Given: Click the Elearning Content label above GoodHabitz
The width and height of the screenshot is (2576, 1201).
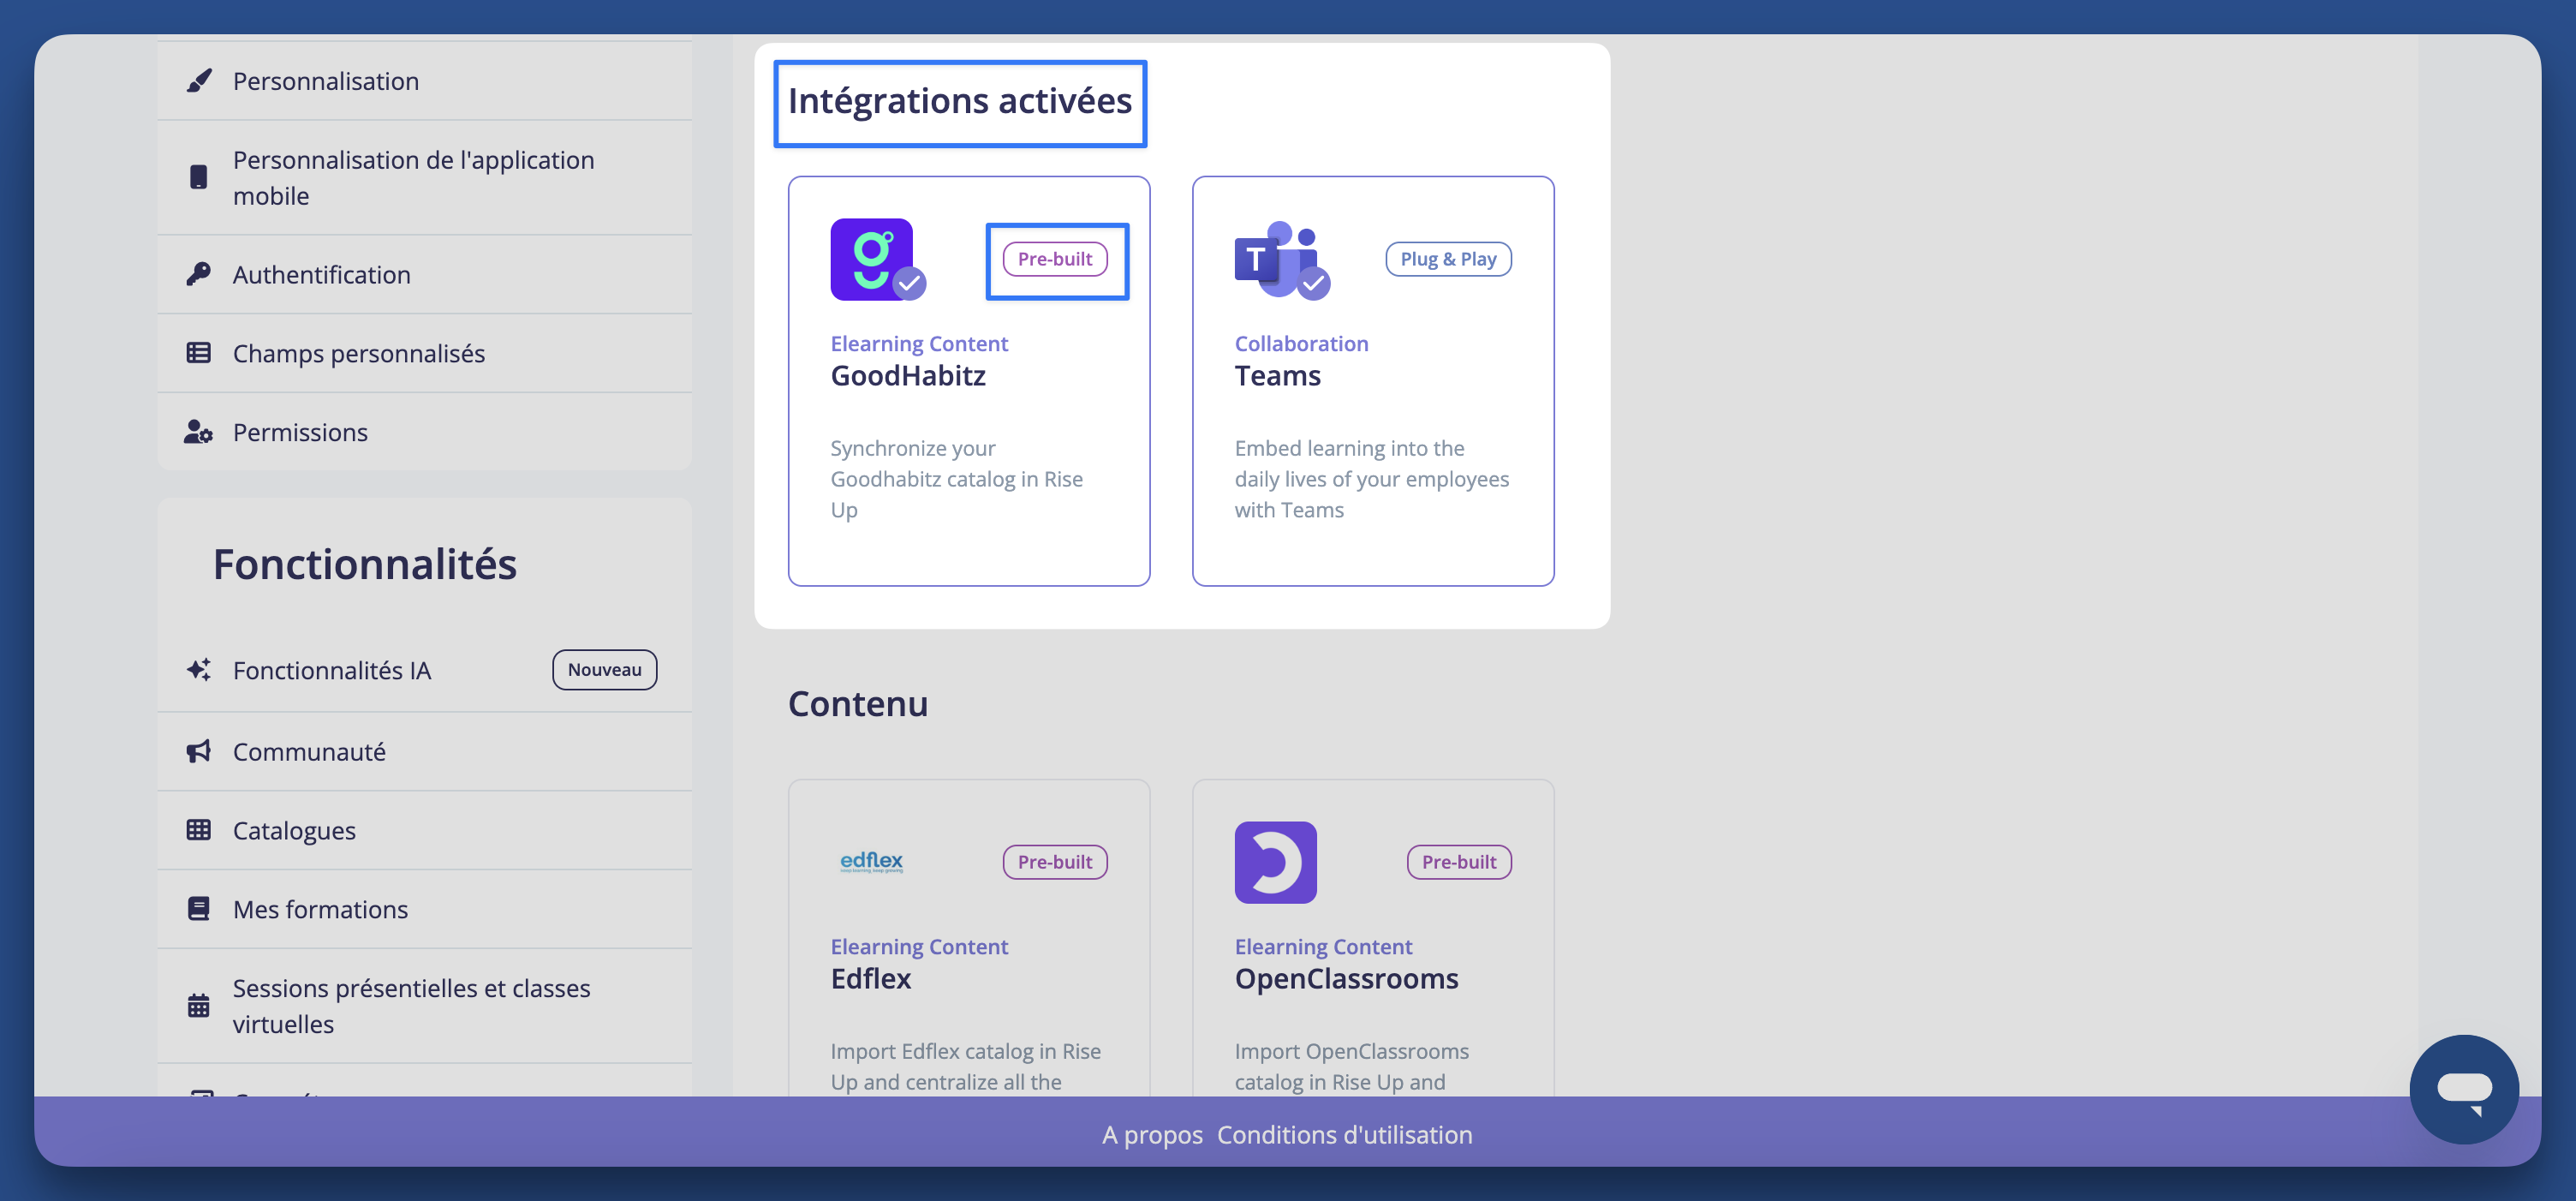Looking at the screenshot, I should (919, 343).
